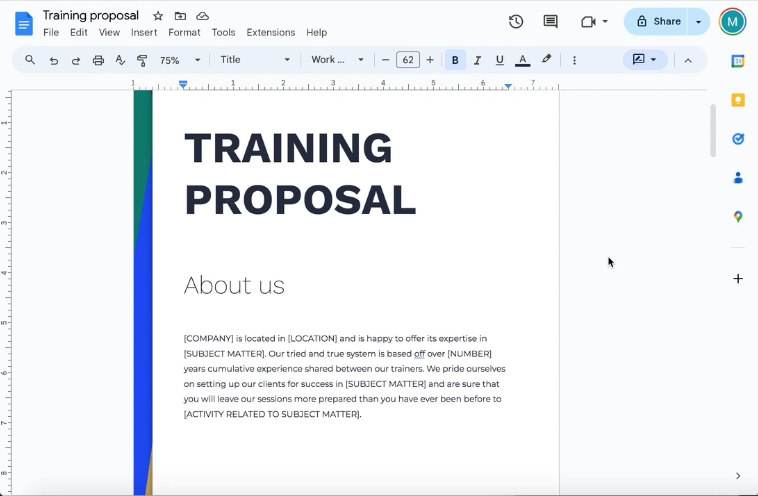Image resolution: width=758 pixels, height=496 pixels.
Task: Toggle italic formatting
Action: point(477,60)
